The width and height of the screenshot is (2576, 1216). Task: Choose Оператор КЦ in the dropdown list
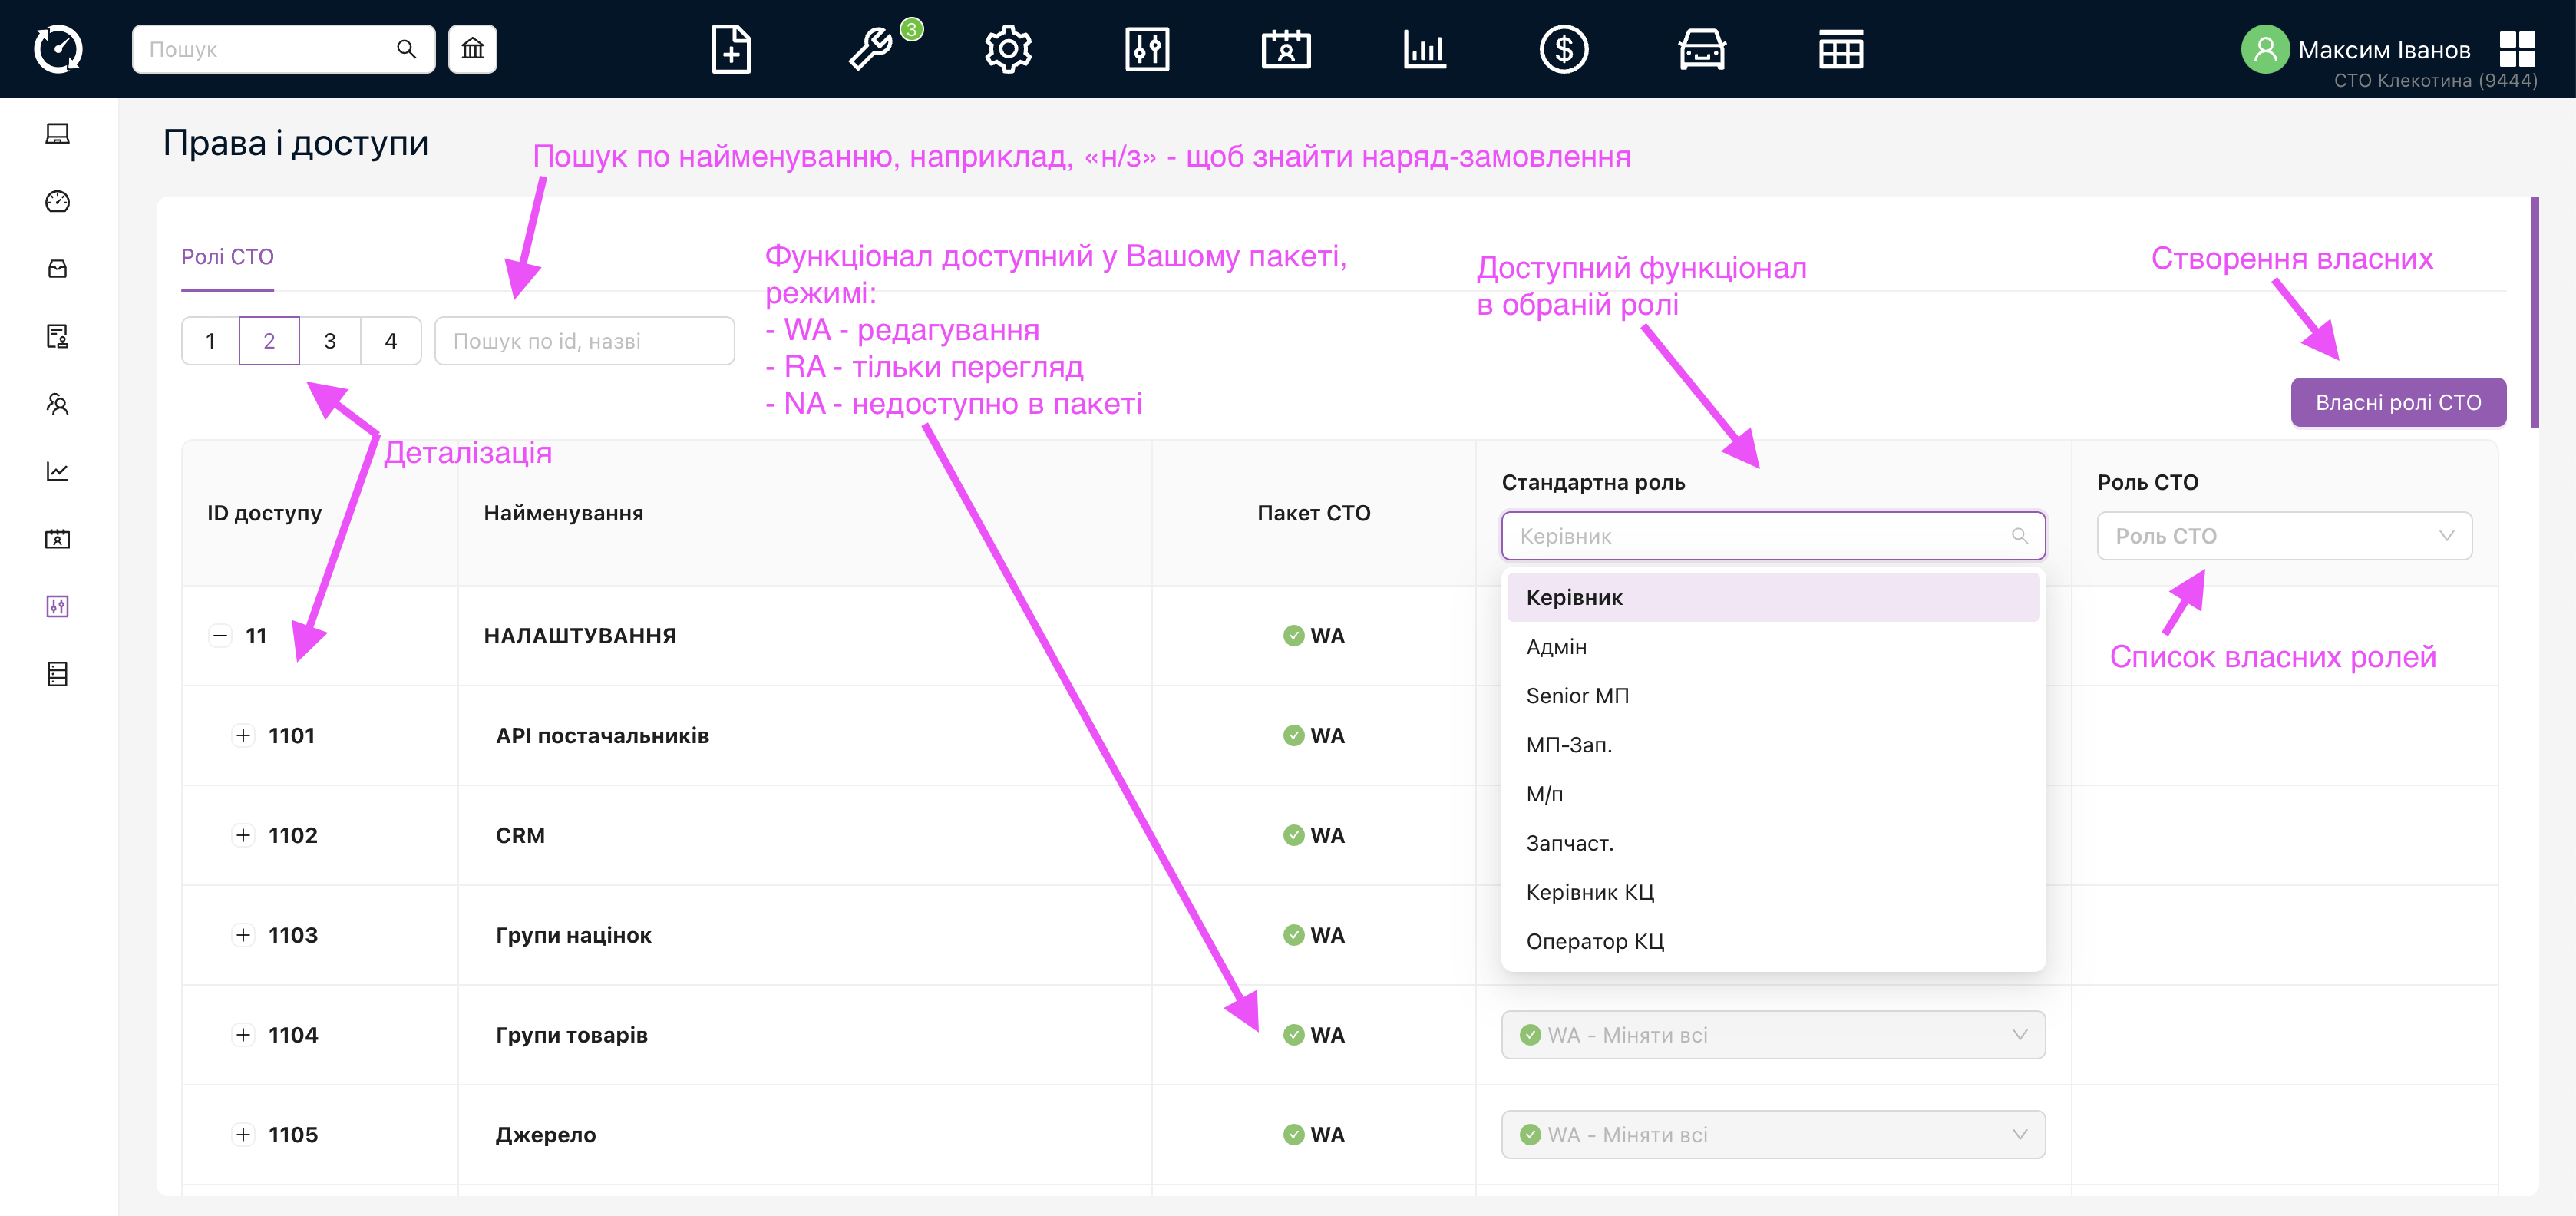point(1595,941)
